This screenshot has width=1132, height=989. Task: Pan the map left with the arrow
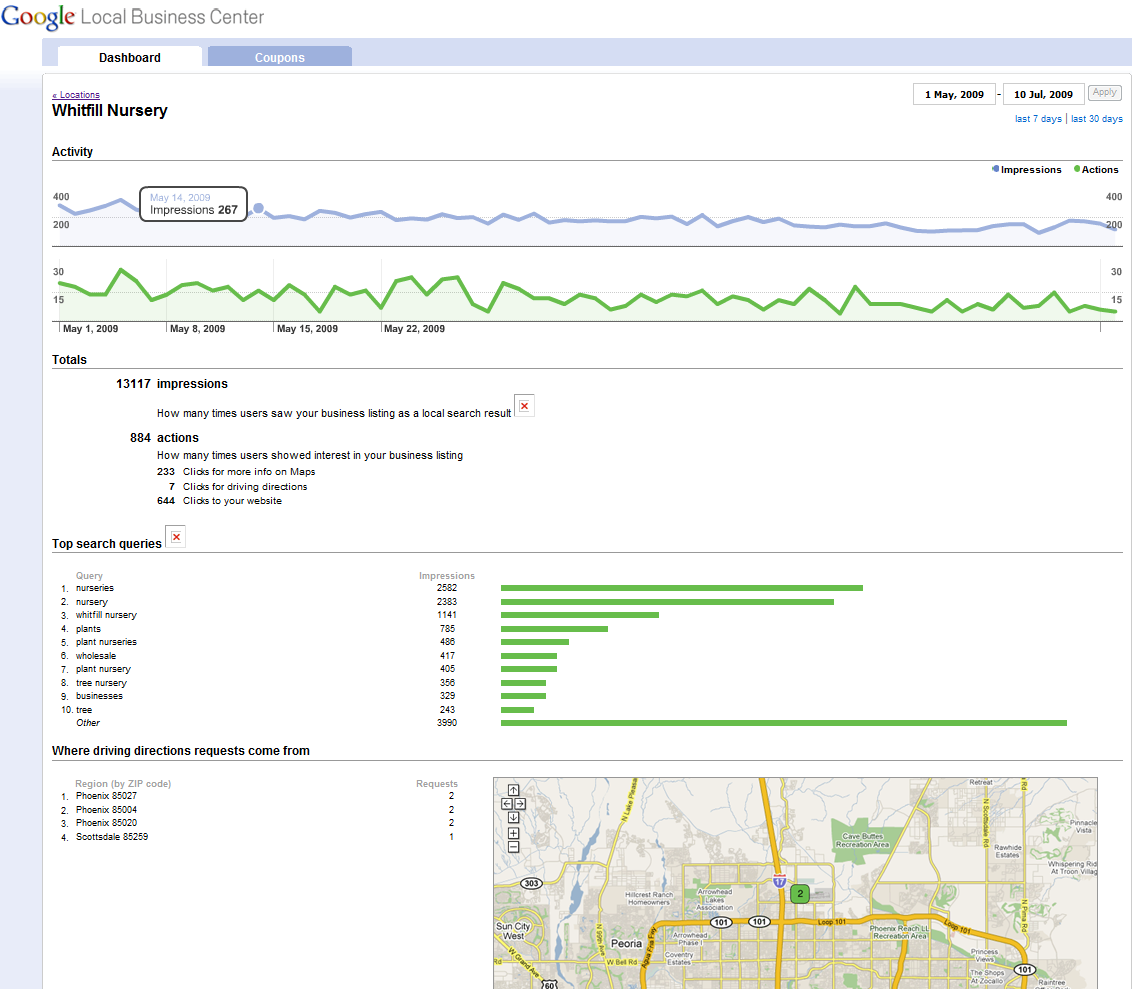[507, 804]
